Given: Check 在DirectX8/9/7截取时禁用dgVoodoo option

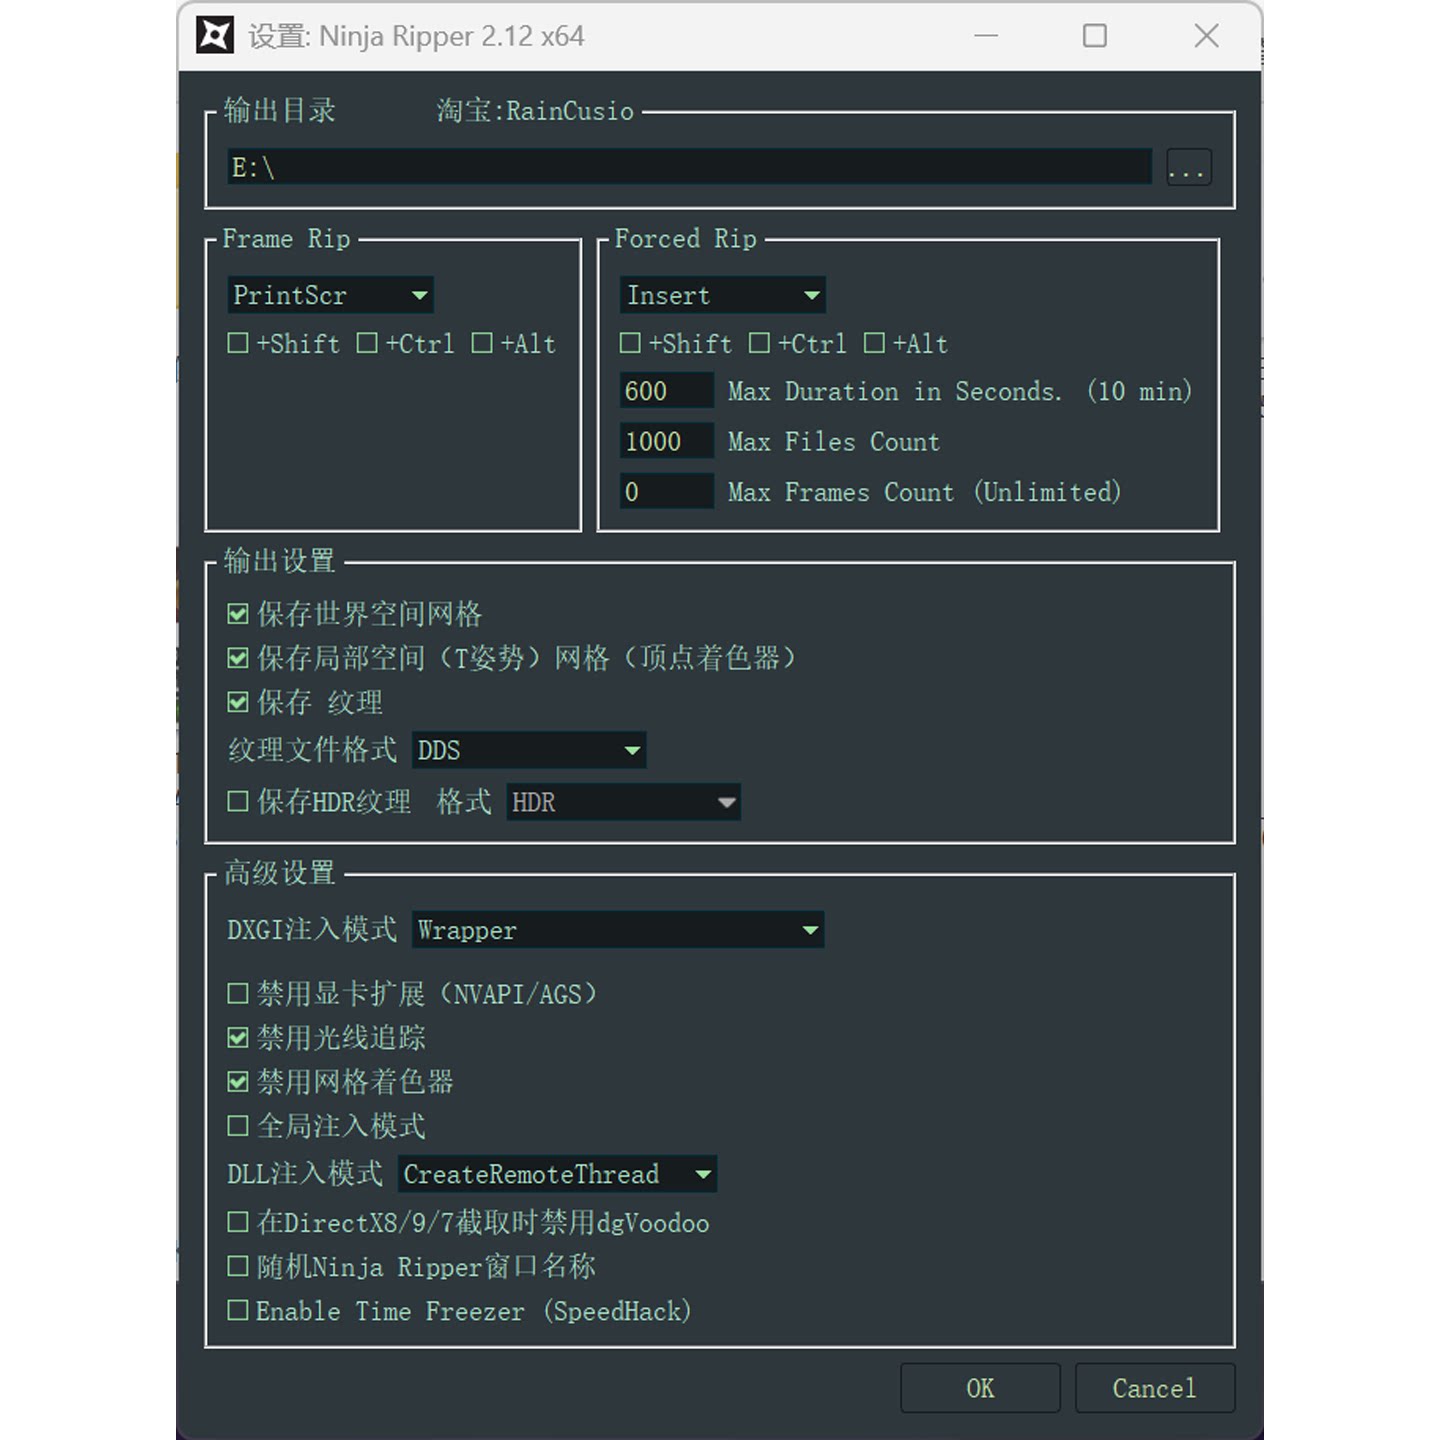Looking at the screenshot, I should [x=238, y=1222].
